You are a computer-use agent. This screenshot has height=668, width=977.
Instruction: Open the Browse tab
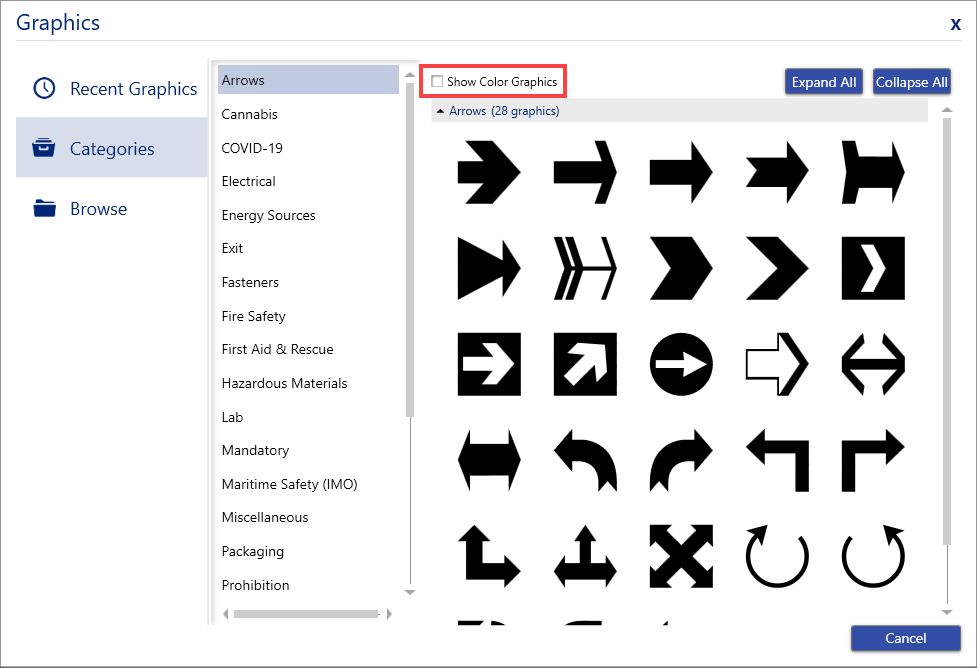click(x=98, y=209)
